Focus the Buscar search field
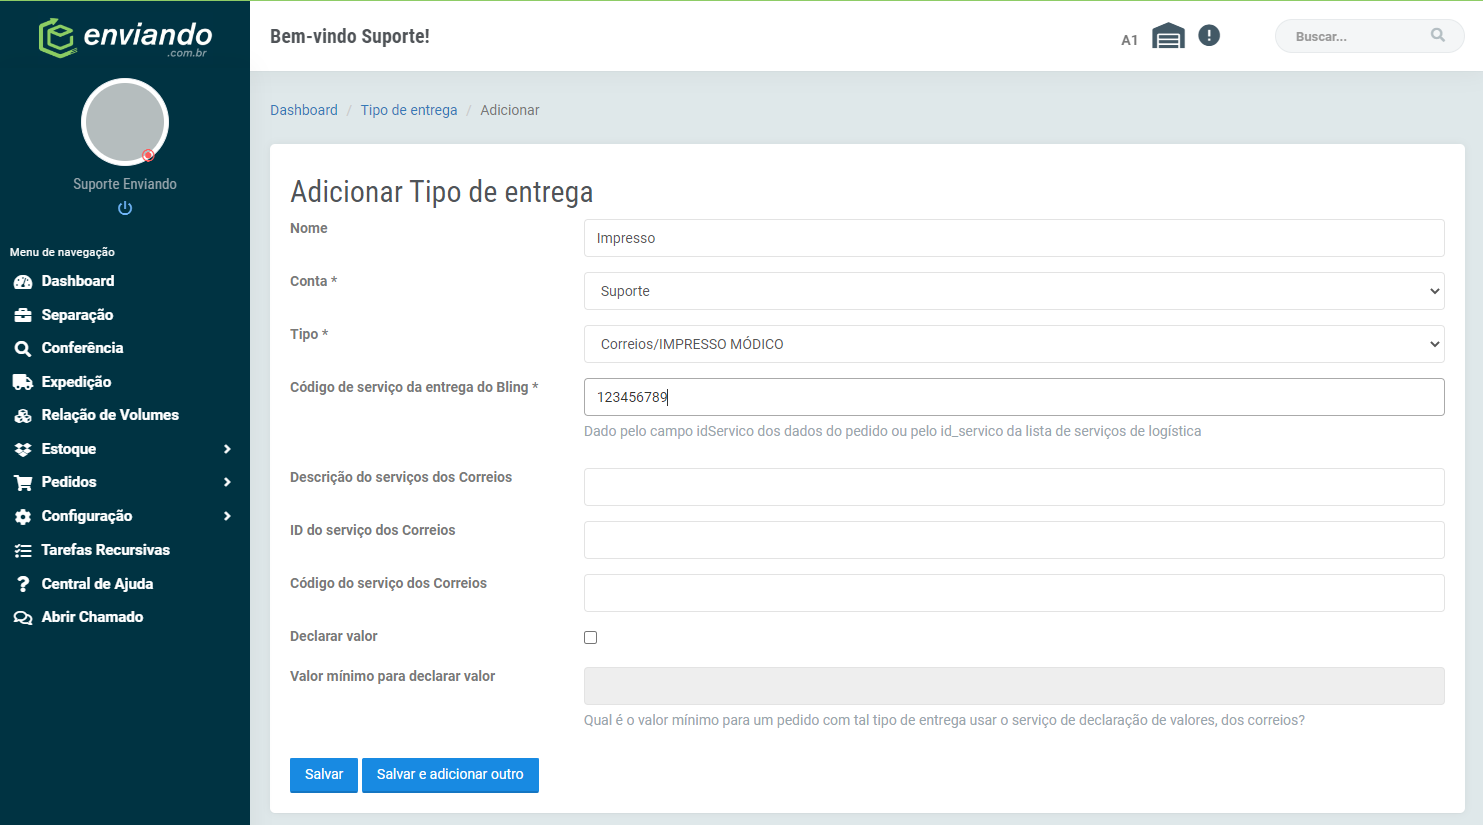Screen dimensions: 1483x825 pyautogui.click(x=1369, y=36)
